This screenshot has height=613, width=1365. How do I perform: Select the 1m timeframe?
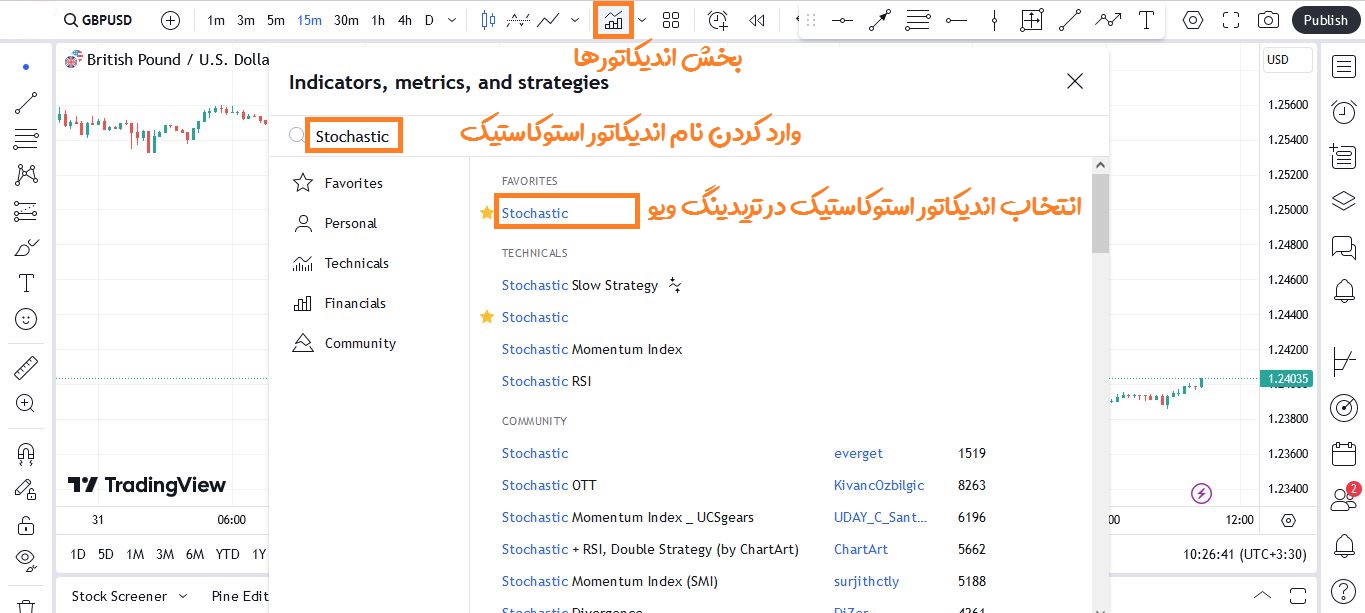click(x=216, y=20)
